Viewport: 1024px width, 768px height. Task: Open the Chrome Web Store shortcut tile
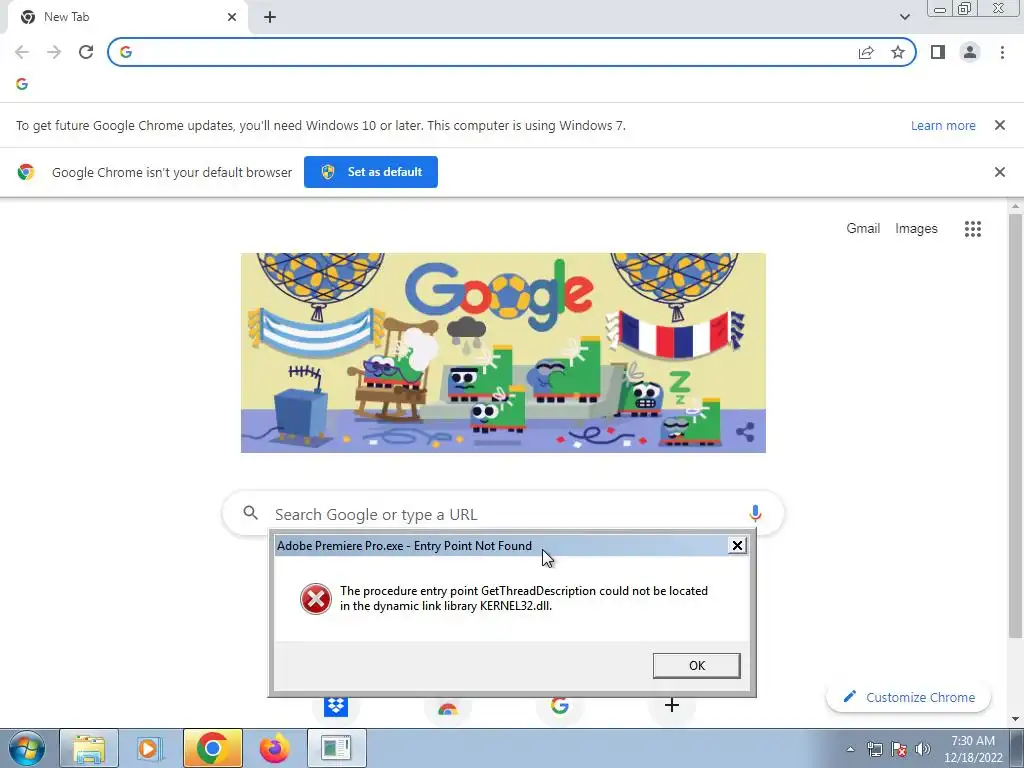click(448, 709)
